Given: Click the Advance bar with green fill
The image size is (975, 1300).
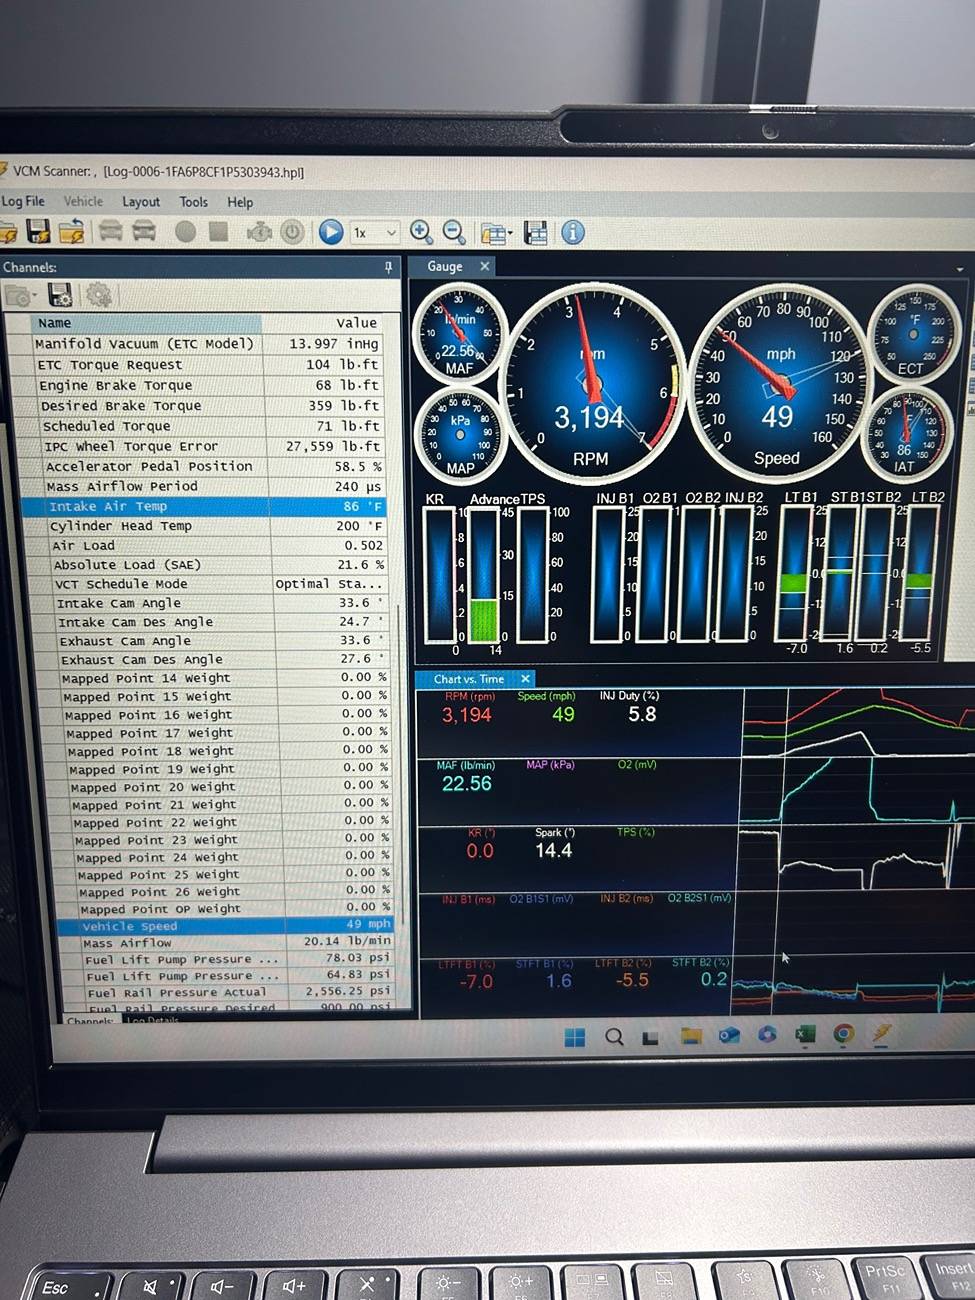Looking at the screenshot, I should (x=484, y=575).
